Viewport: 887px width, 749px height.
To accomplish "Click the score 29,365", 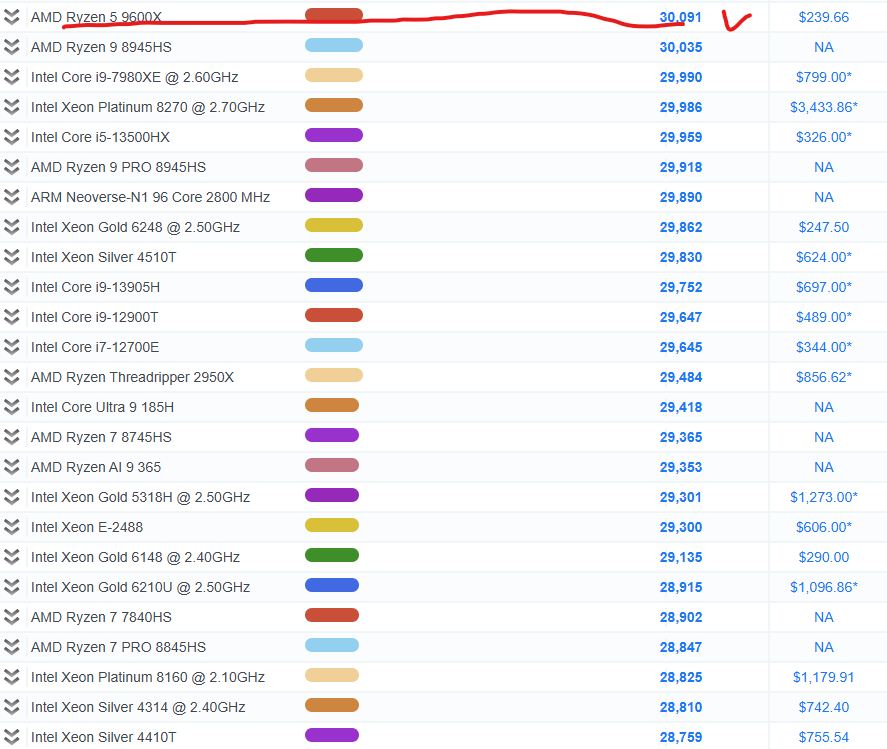I will (681, 437).
